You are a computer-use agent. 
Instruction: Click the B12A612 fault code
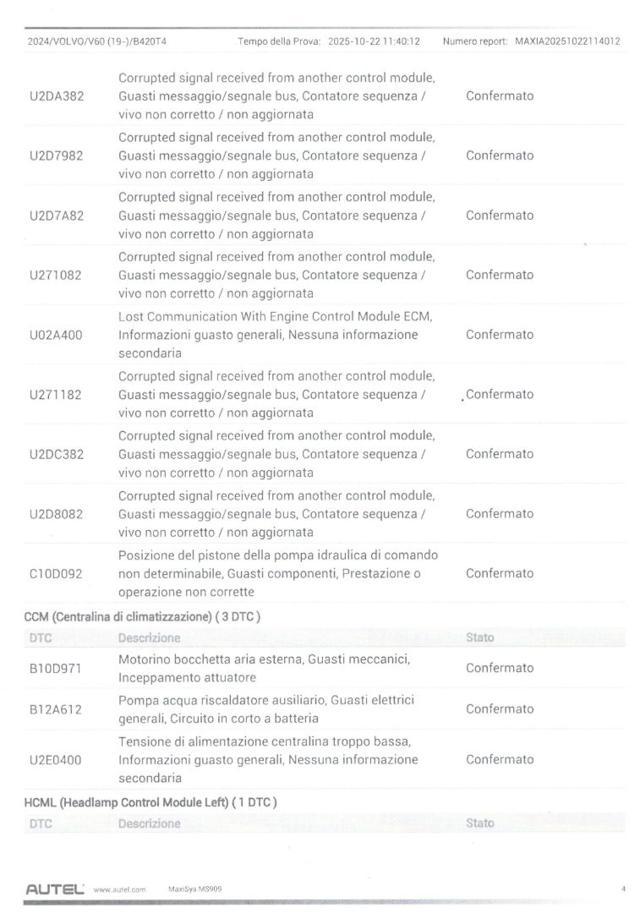click(56, 709)
